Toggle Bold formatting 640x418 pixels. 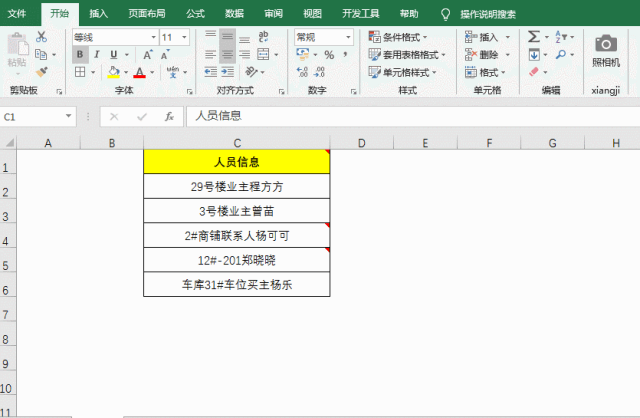point(79,55)
